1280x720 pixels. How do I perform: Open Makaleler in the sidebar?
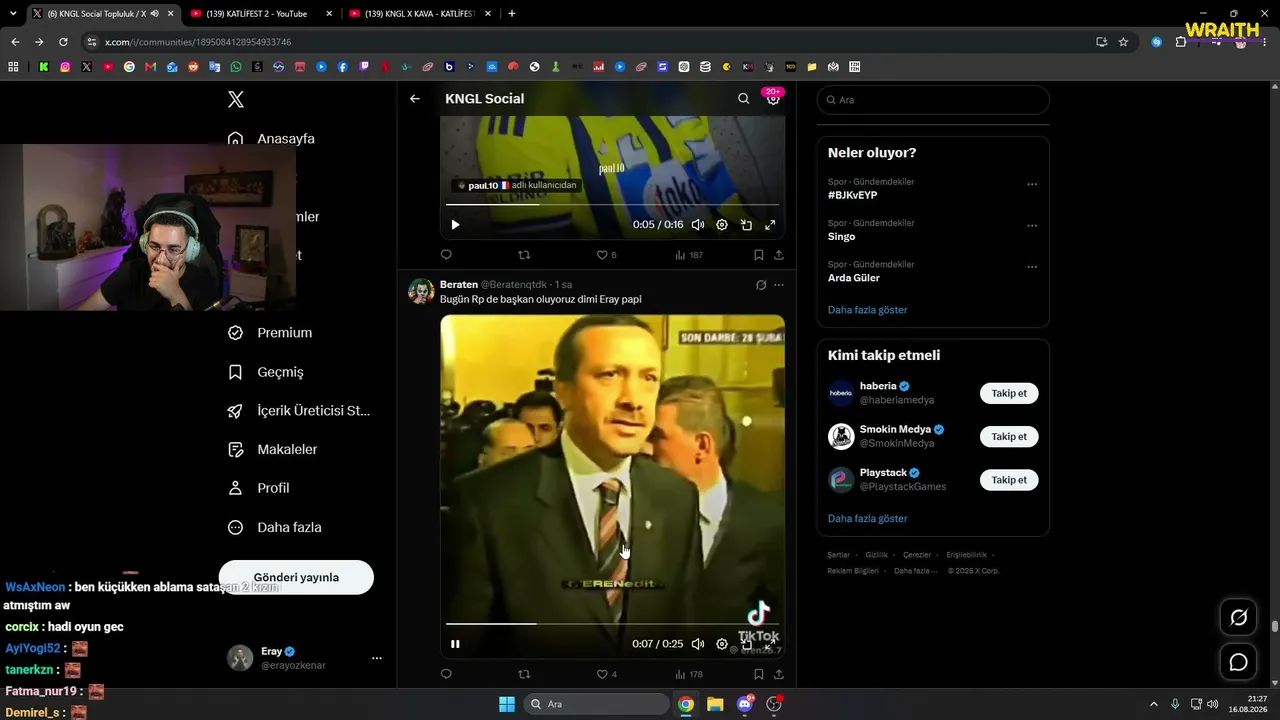[x=273, y=450]
